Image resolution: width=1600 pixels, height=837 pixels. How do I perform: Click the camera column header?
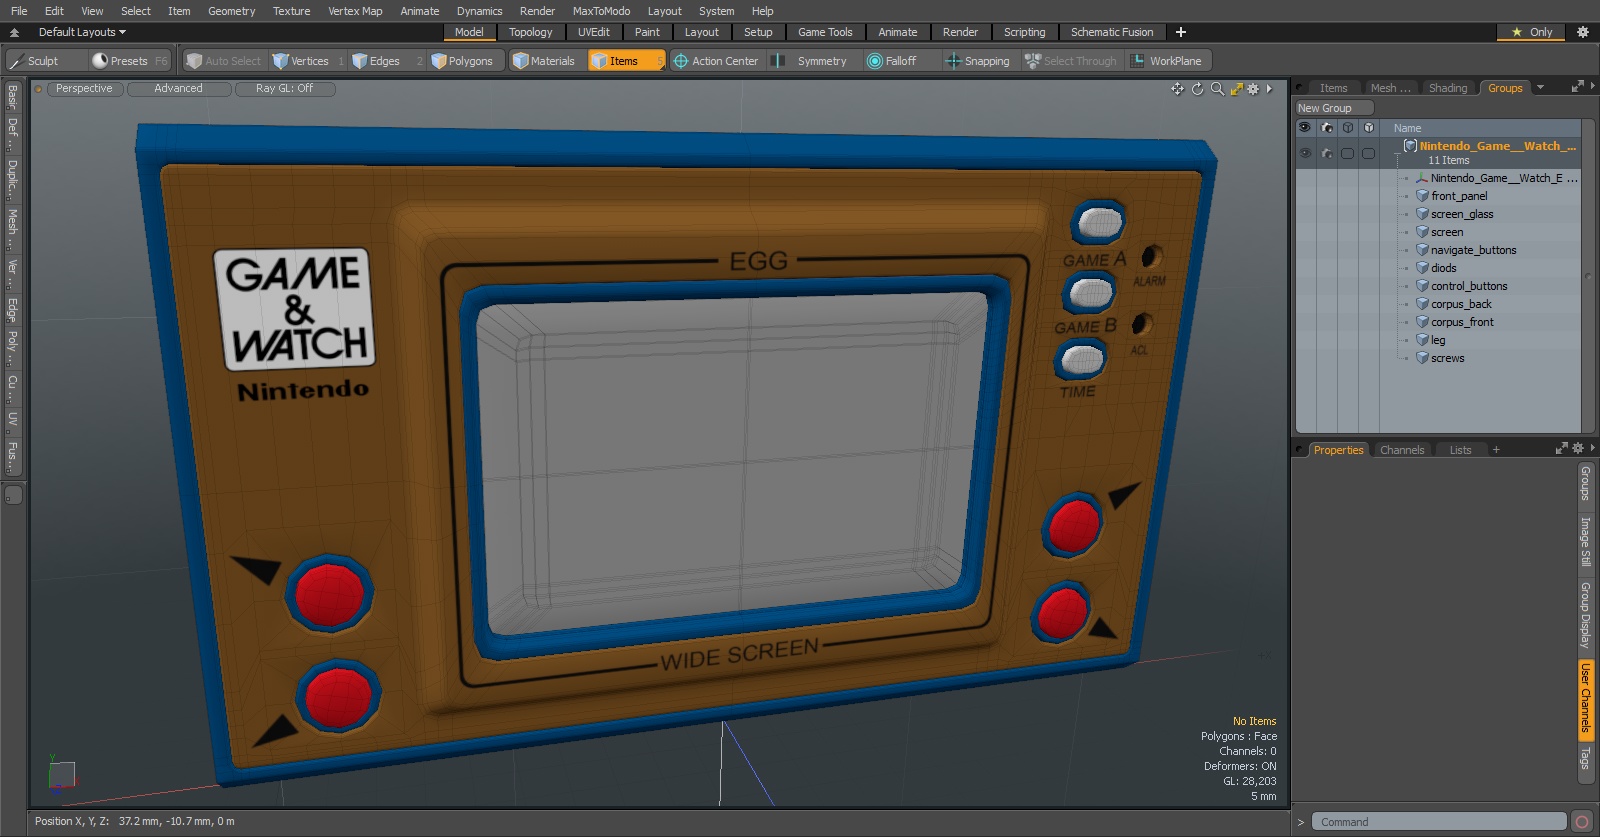coord(1327,128)
